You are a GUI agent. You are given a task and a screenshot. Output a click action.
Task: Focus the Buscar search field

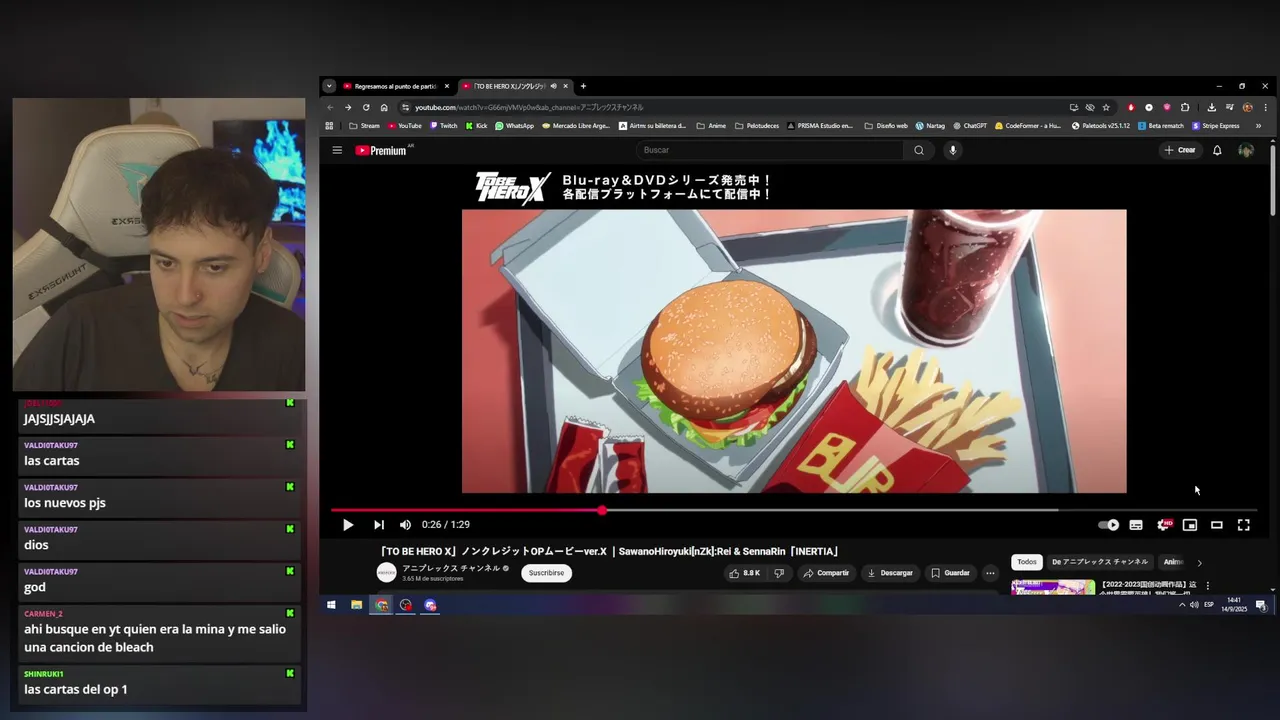pyautogui.click(x=770, y=150)
